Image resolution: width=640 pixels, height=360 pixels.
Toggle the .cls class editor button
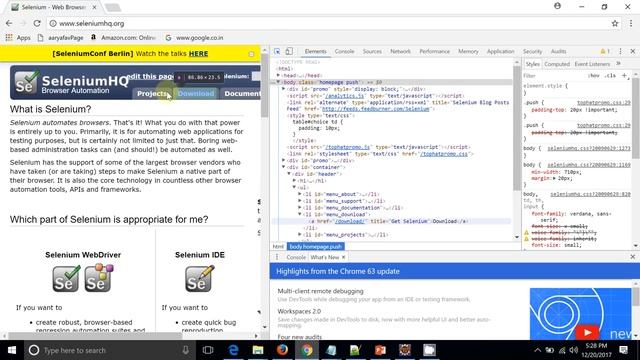click(x=610, y=76)
